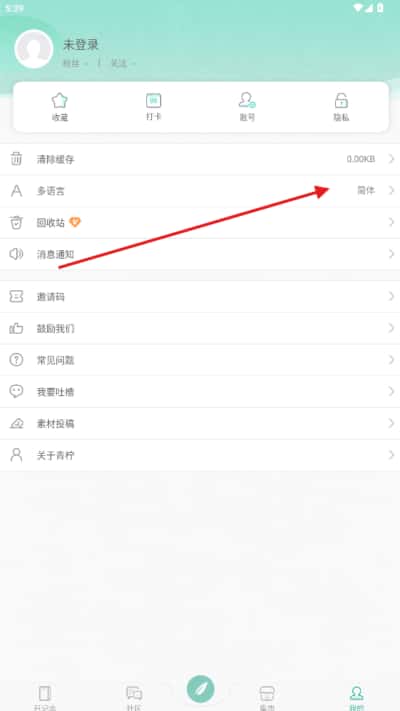
Task: Open the chevron on the 回收站 row
Action: (x=391, y=222)
